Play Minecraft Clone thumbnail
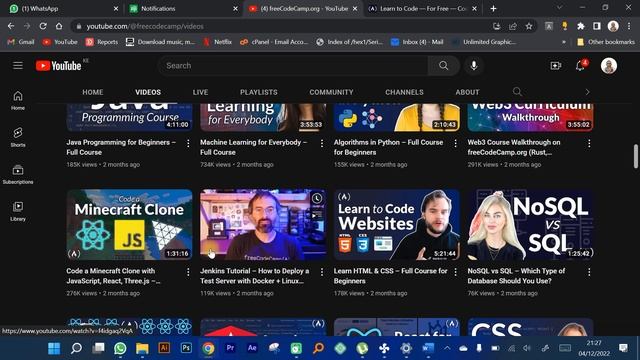 [129, 224]
